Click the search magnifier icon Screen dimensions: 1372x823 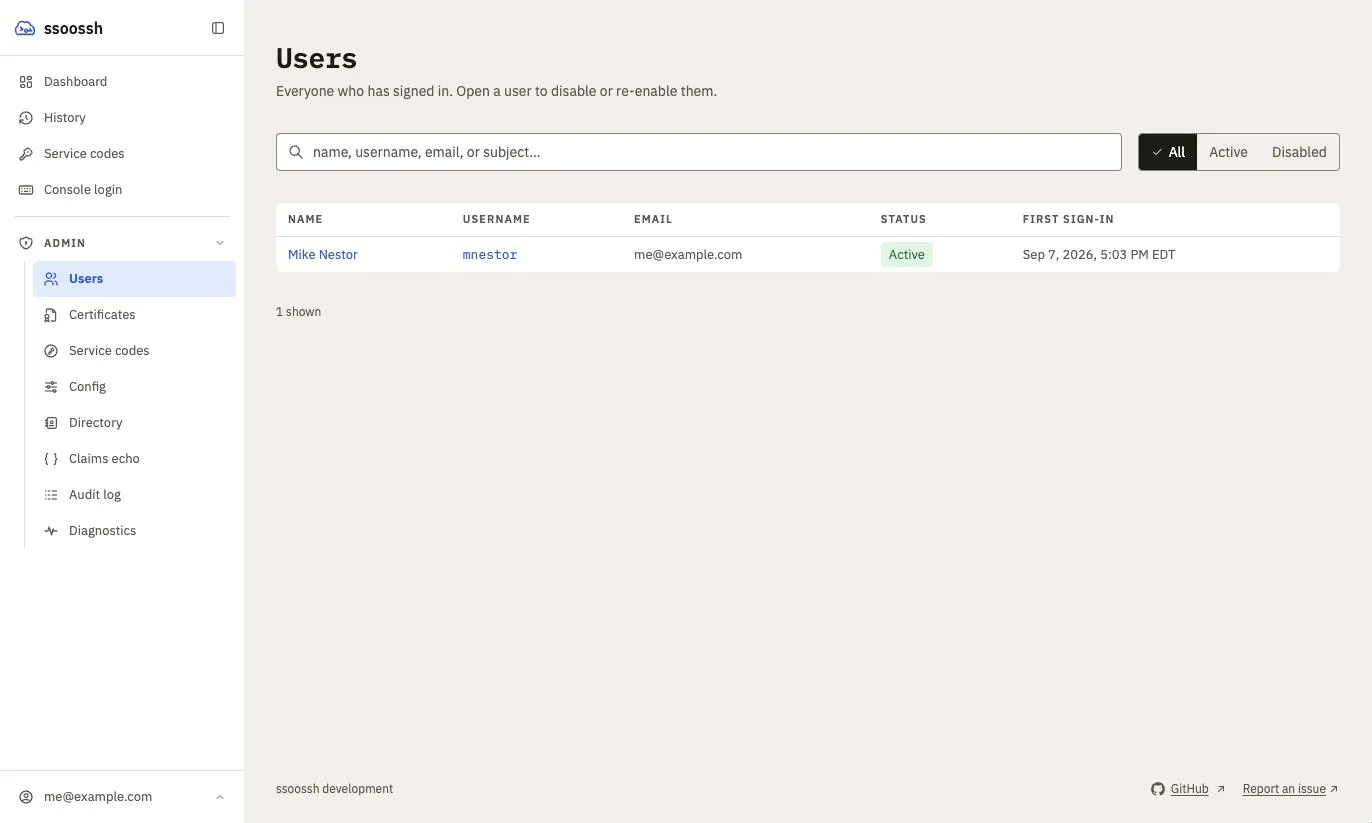pyautogui.click(x=296, y=152)
